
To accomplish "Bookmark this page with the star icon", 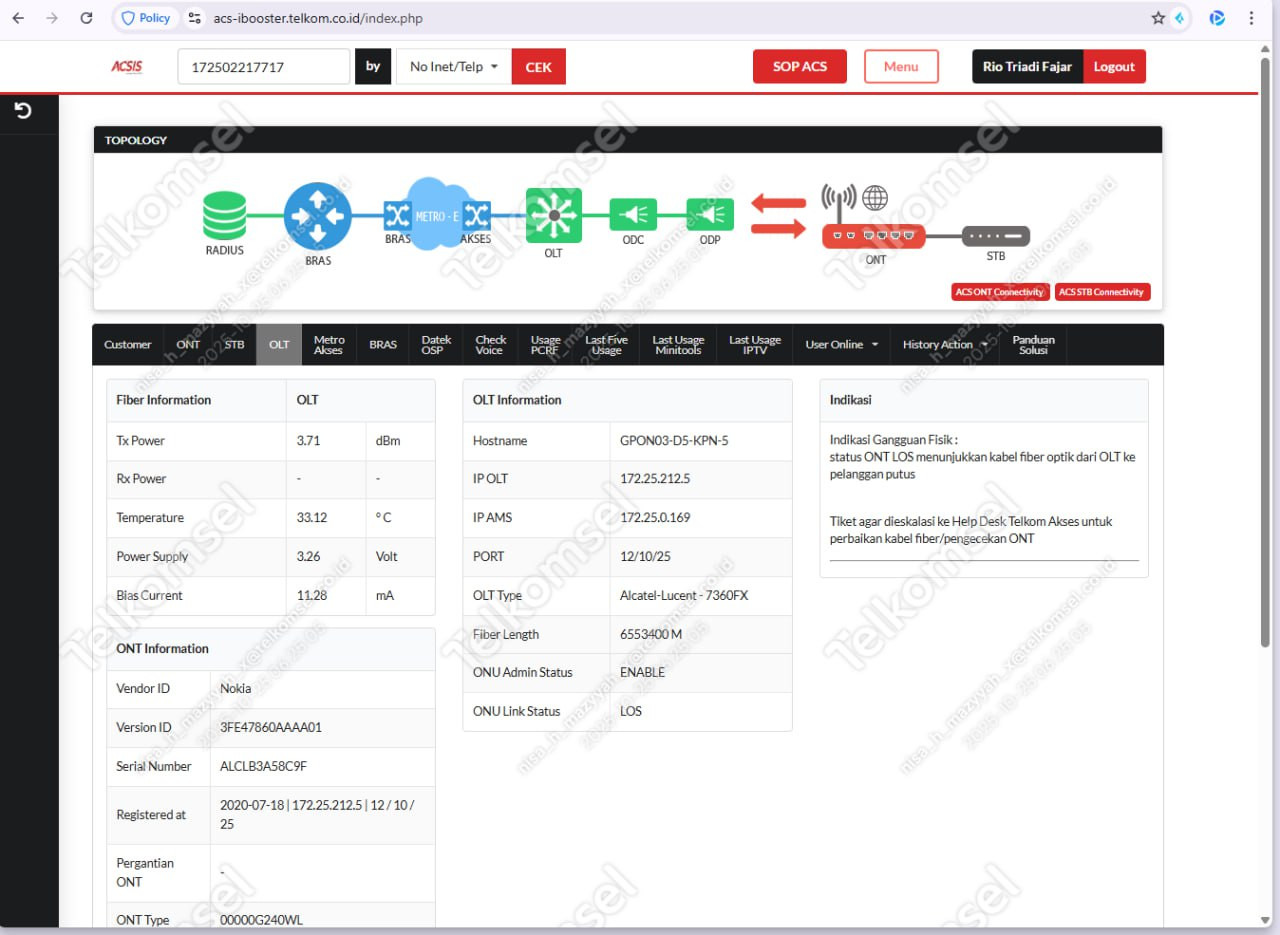I will [x=1158, y=18].
